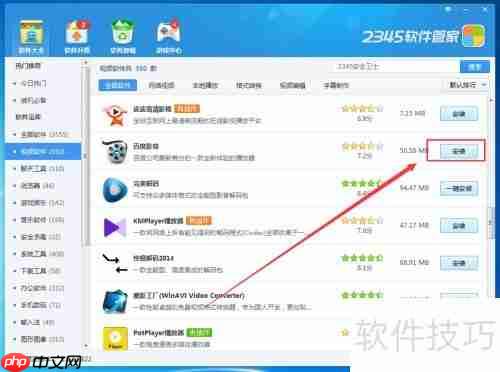
Task: Select 手机数码 category in sidebar
Action: 41,305
